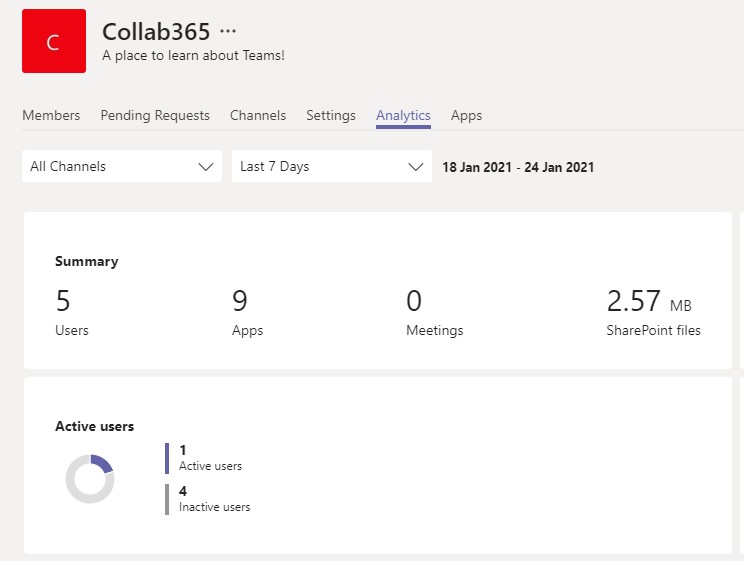Click the date range 18 Jan 2021 text
This screenshot has height=561, width=744.
click(x=477, y=167)
